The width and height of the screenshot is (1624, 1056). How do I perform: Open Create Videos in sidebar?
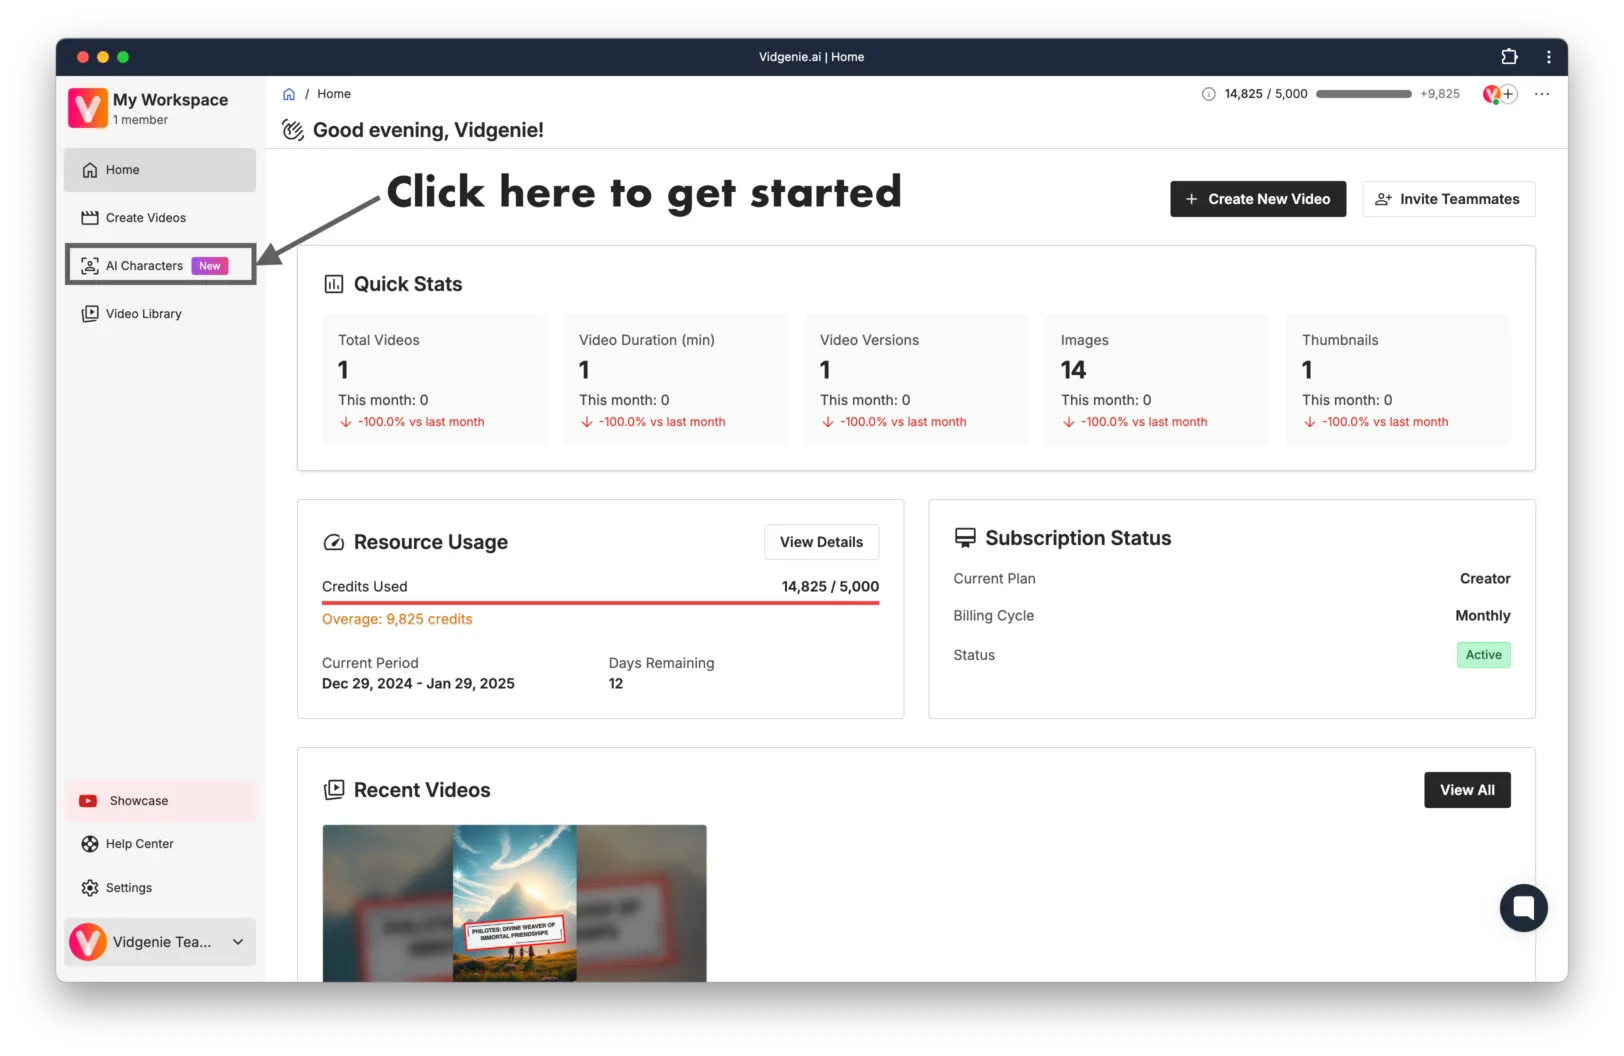tap(160, 218)
